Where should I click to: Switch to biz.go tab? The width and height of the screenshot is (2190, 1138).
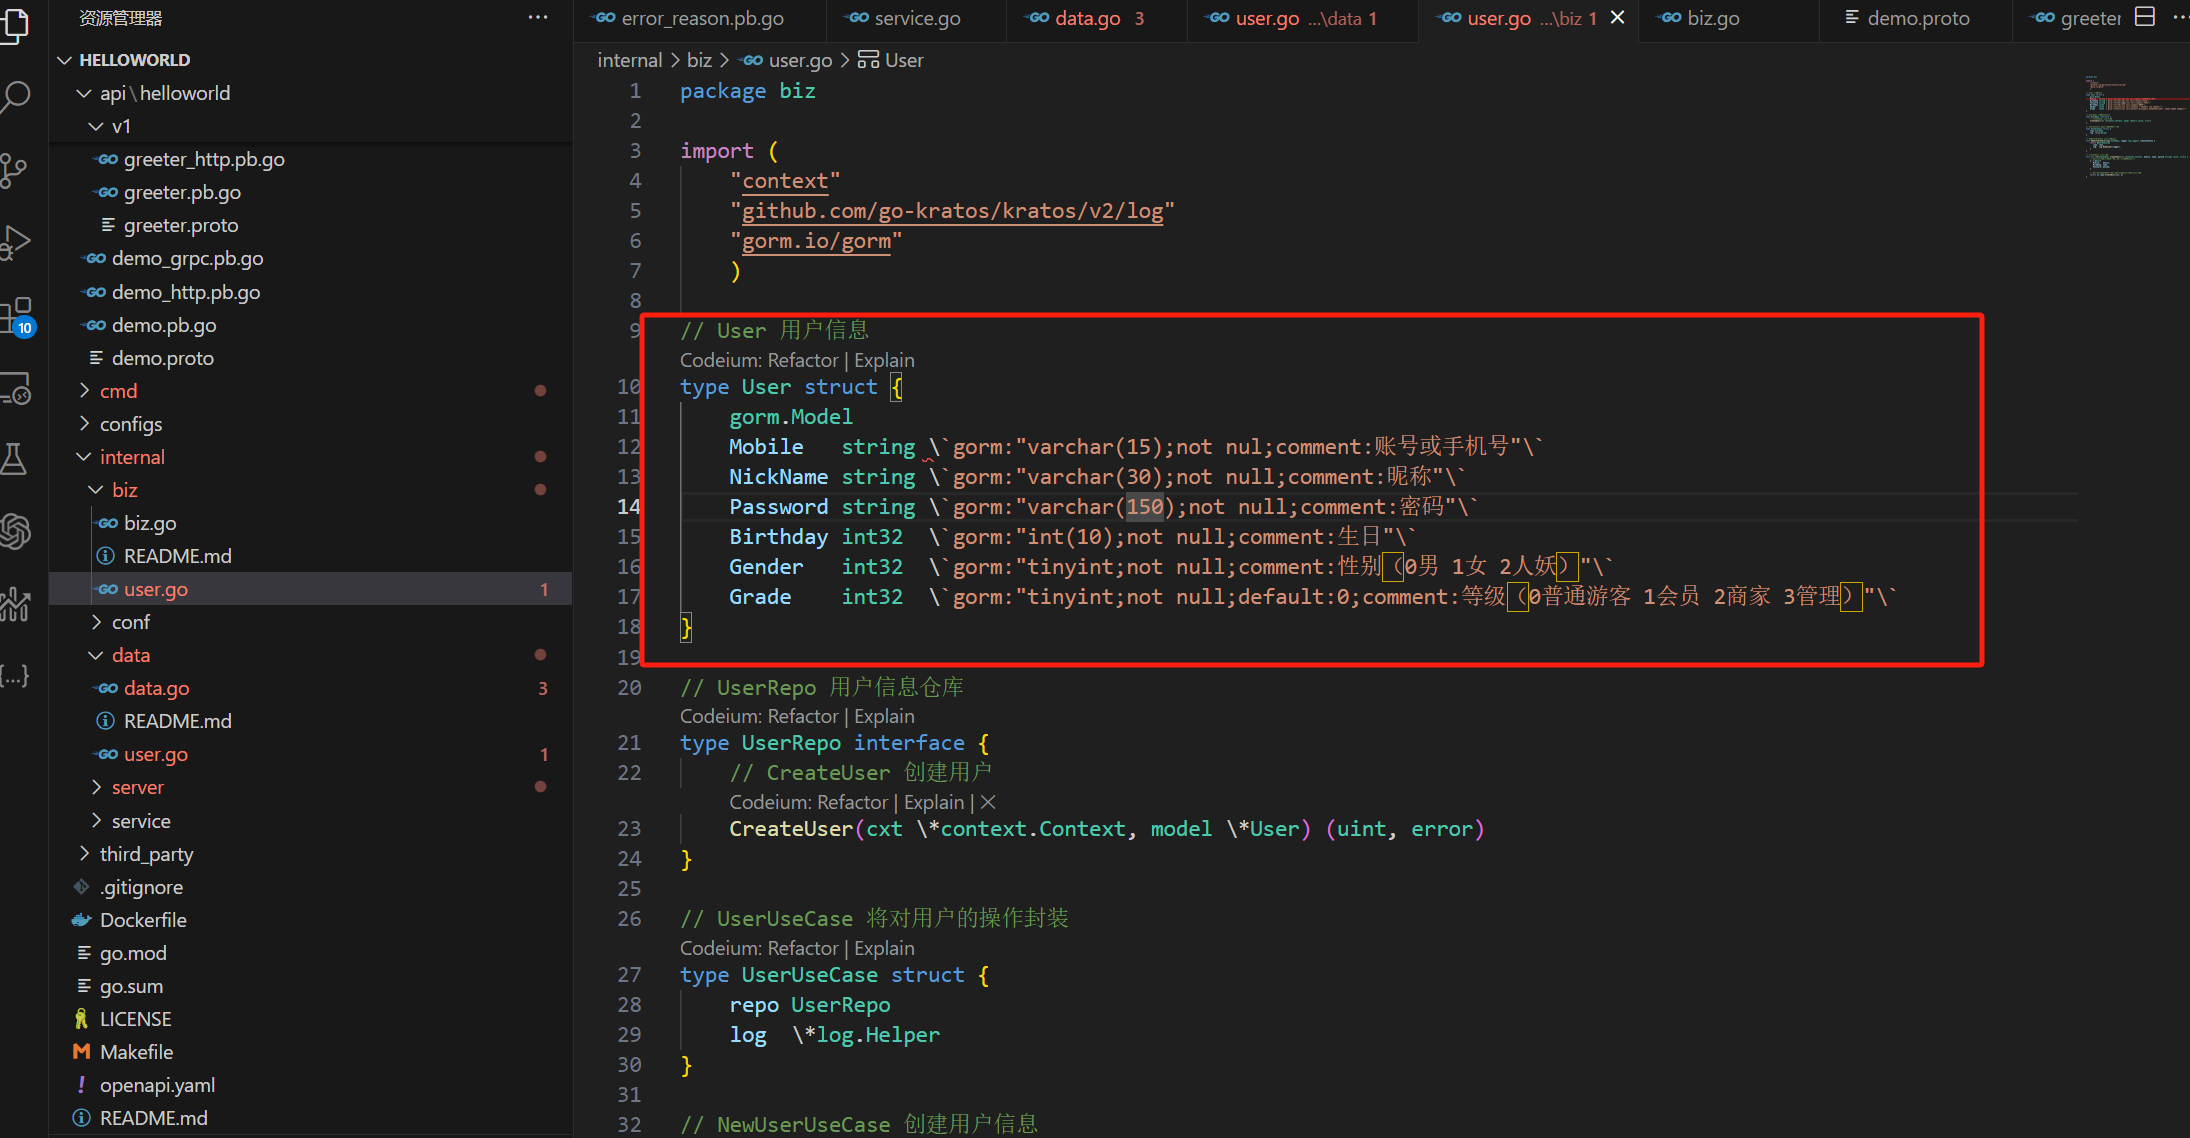1729,19
